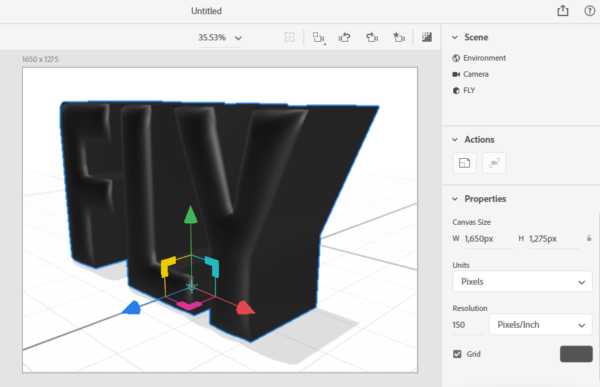This screenshot has height=387, width=600.
Task: Click the blue Z-axis move arrow
Action: 132,308
